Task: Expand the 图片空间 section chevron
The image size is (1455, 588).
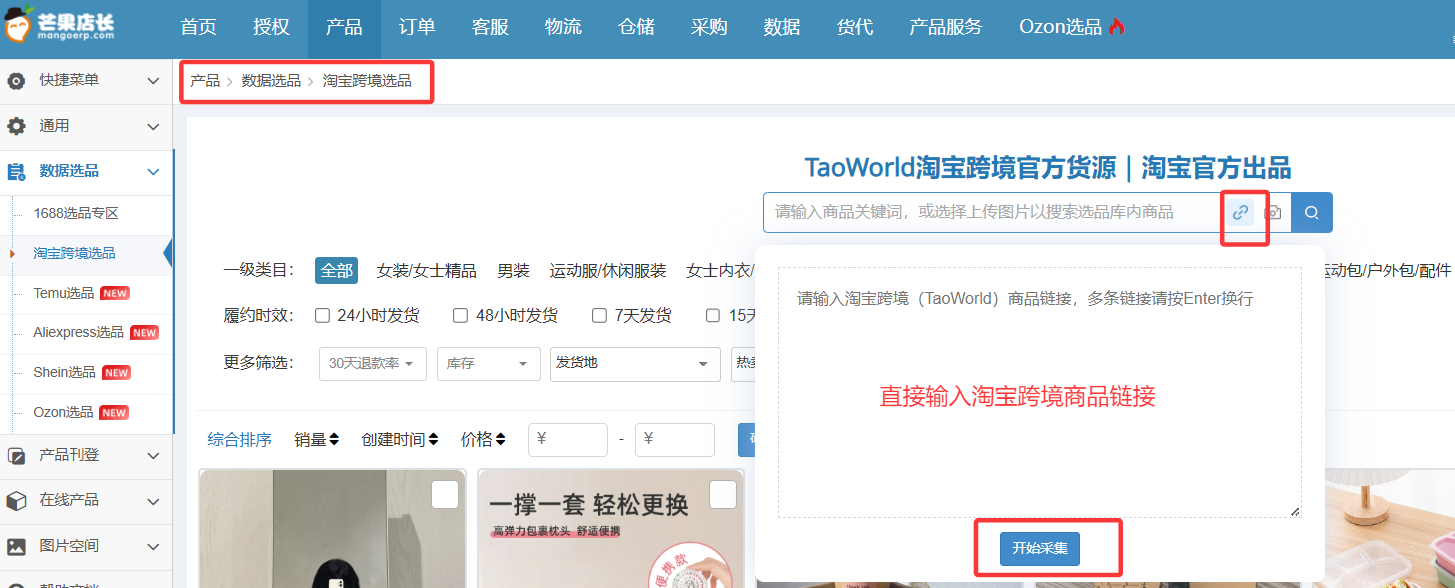Action: [x=153, y=546]
